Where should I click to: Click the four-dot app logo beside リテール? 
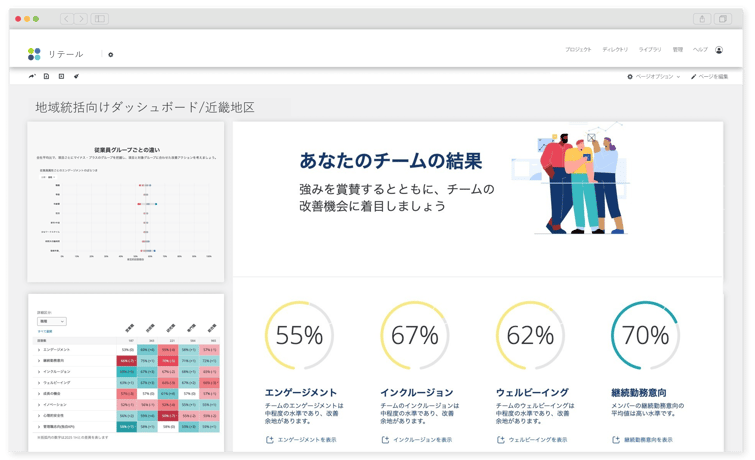tap(34, 54)
